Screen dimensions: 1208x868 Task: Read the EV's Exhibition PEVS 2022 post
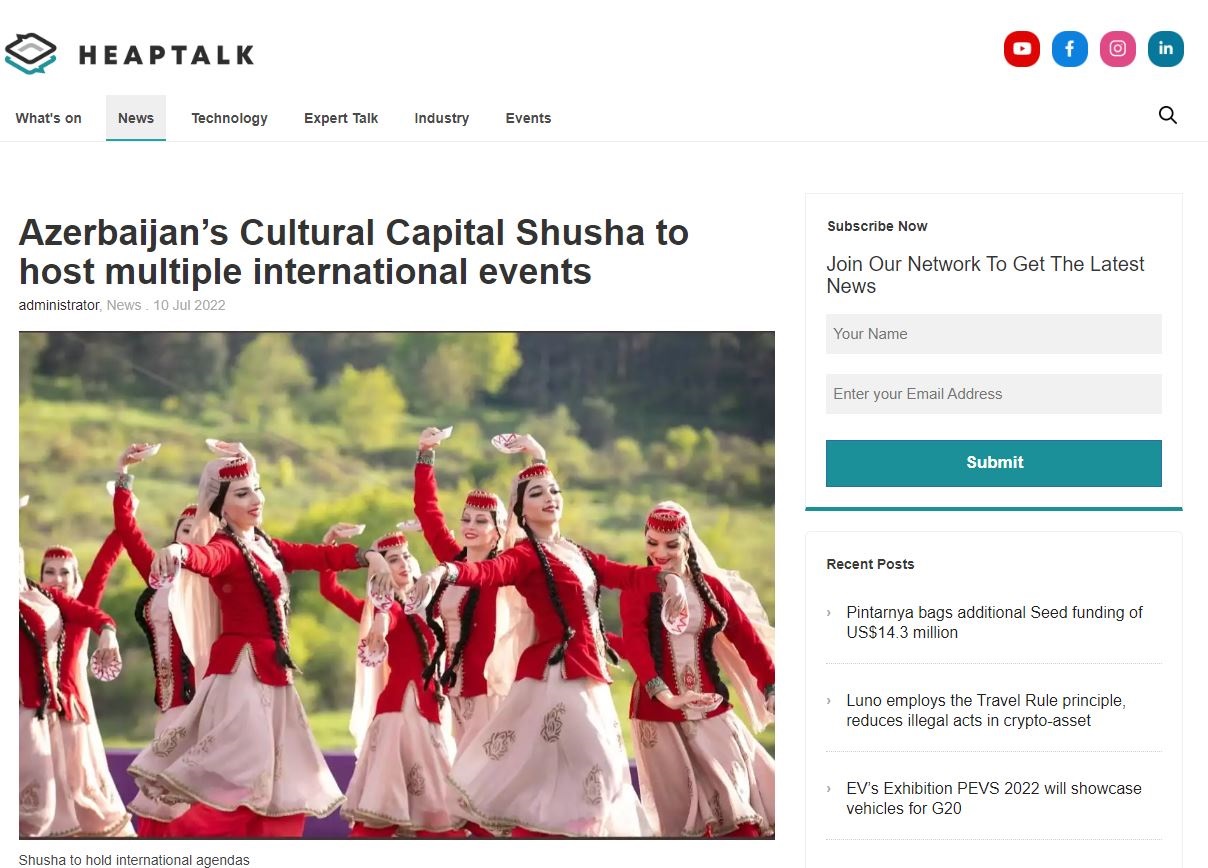tap(994, 798)
